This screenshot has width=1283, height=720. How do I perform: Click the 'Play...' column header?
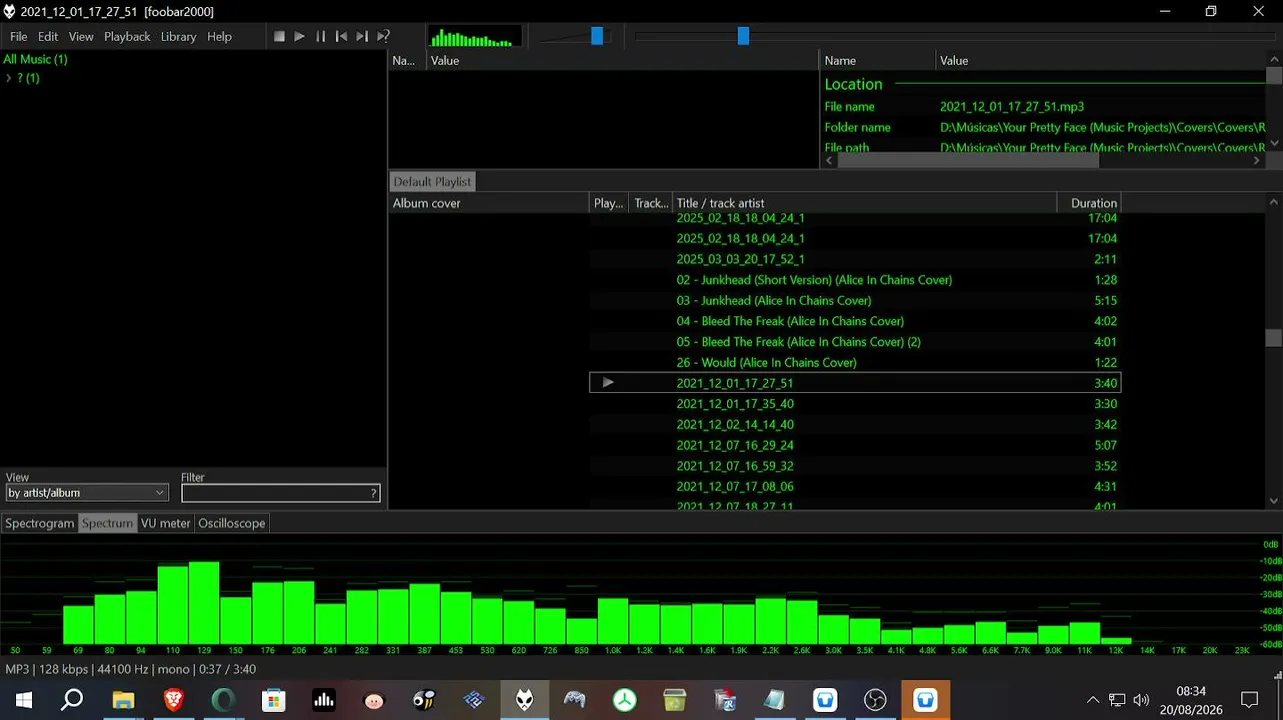coord(610,203)
